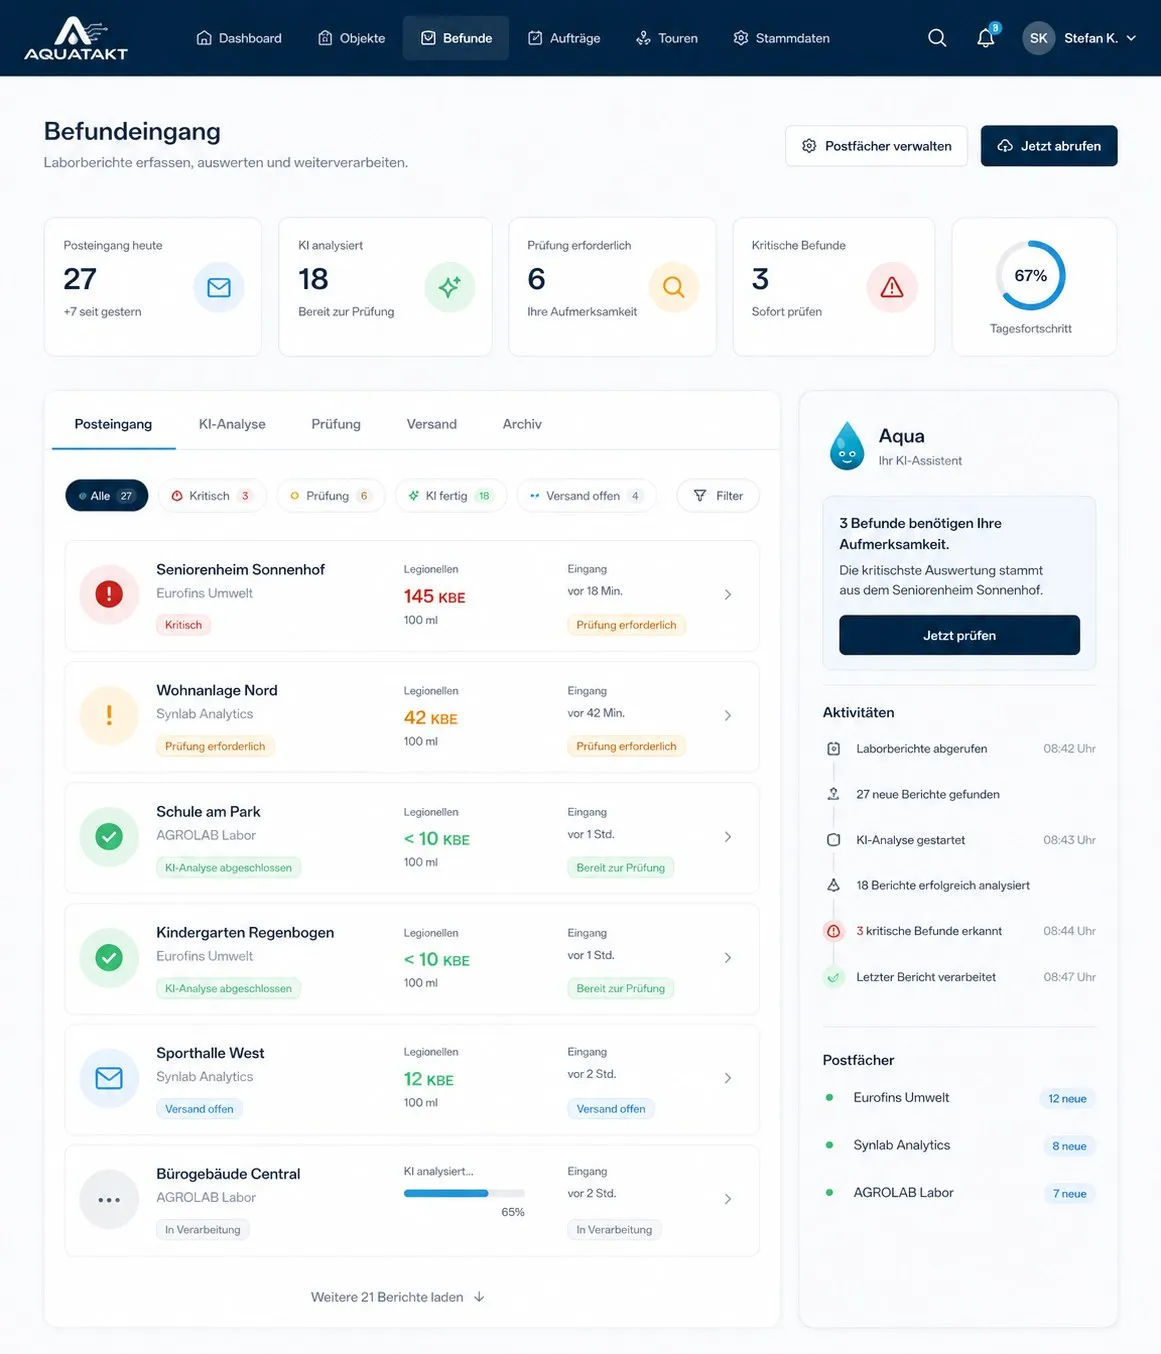
Task: Switch to KI-Analyse tab
Action: [232, 424]
